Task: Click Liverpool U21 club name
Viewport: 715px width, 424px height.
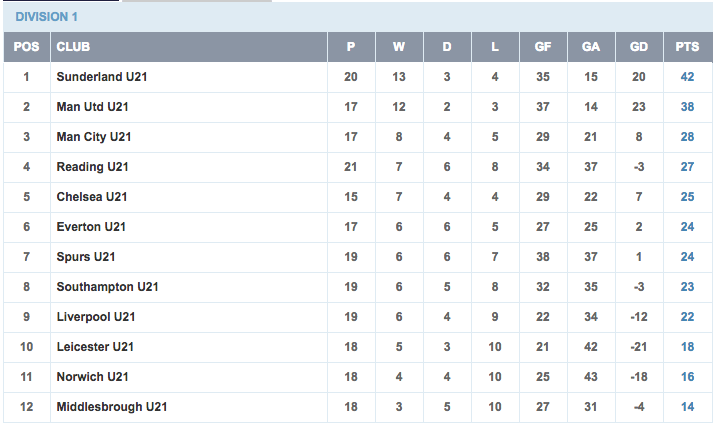Action: pyautogui.click(x=96, y=317)
